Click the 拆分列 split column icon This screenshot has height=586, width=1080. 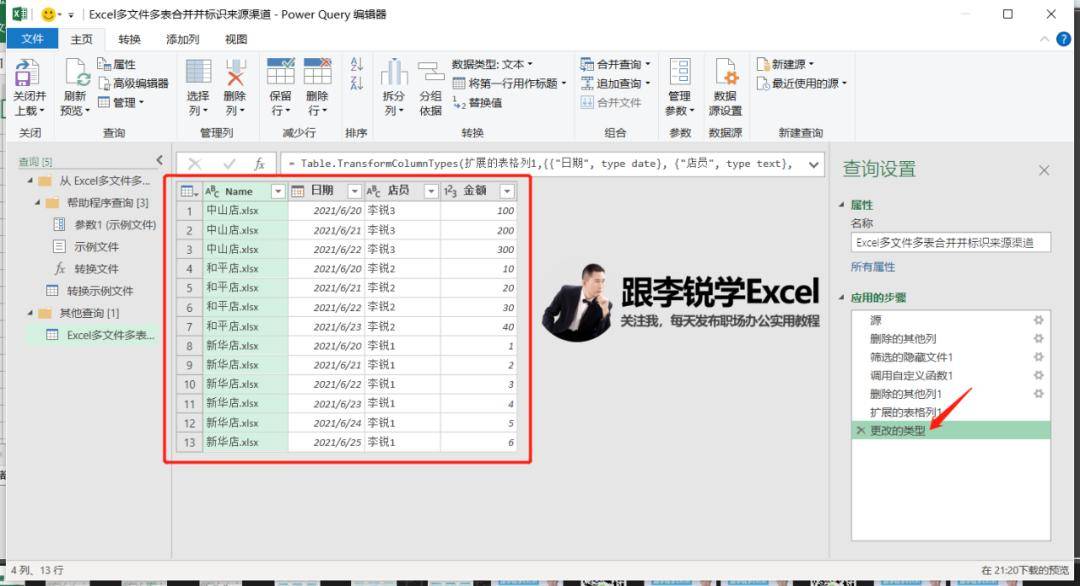(x=394, y=72)
